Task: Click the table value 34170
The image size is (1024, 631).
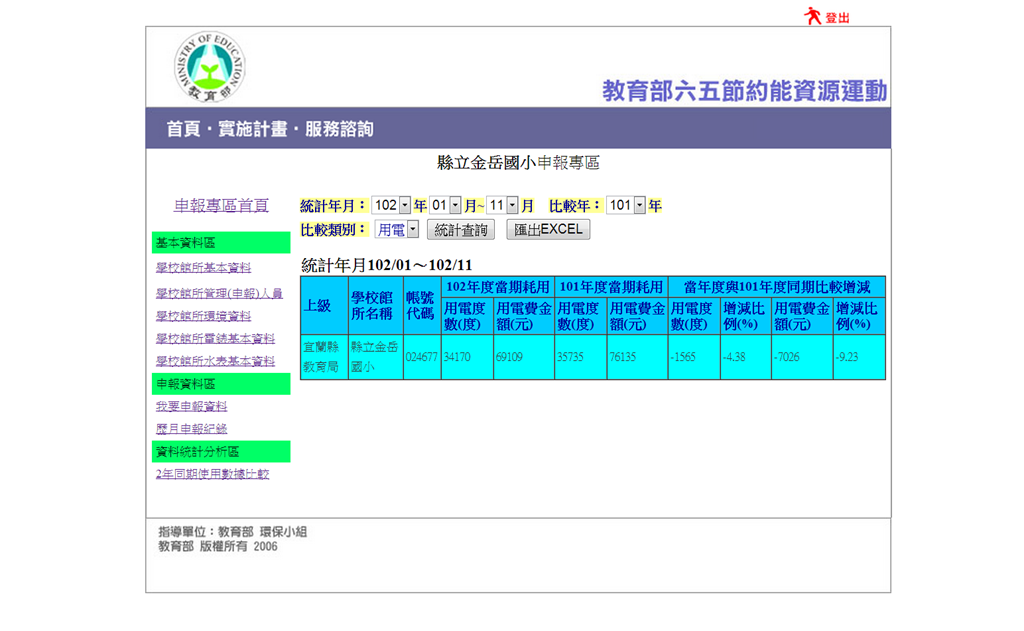Action: point(457,357)
